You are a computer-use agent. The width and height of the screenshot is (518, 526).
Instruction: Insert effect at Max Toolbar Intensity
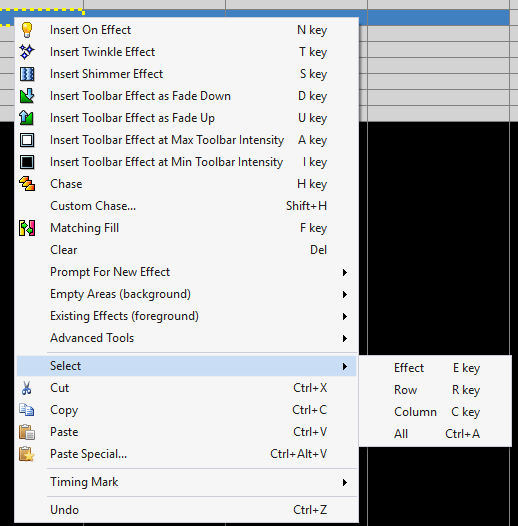(x=186, y=140)
